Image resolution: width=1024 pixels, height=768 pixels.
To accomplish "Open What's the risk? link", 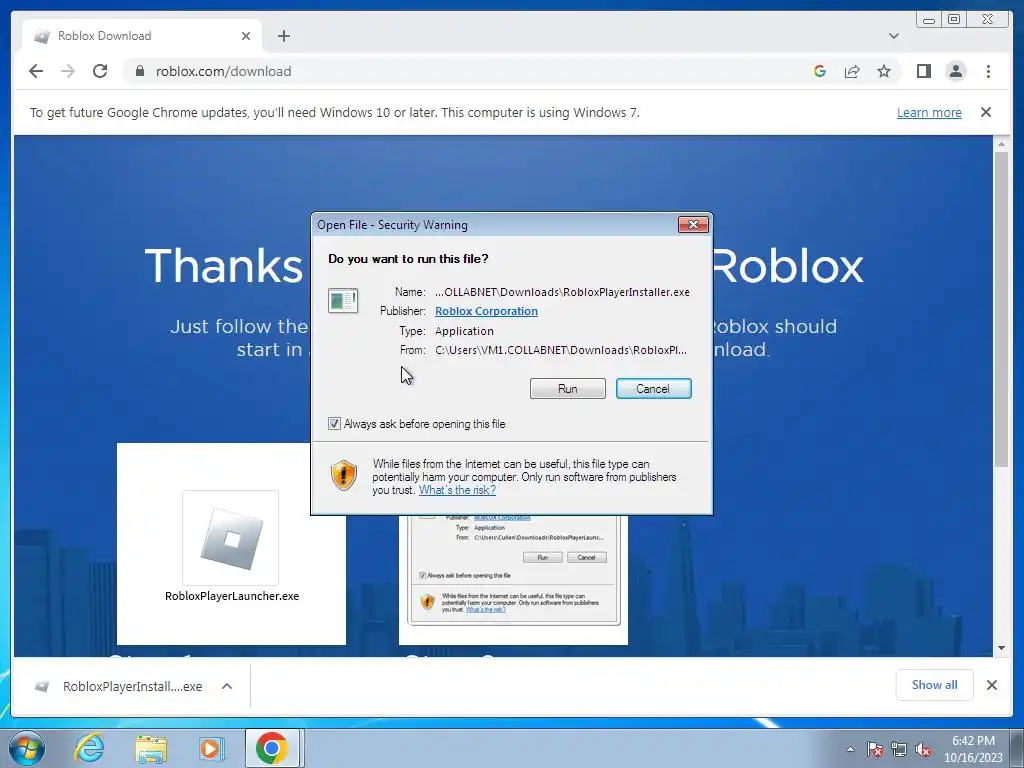I will pos(457,490).
